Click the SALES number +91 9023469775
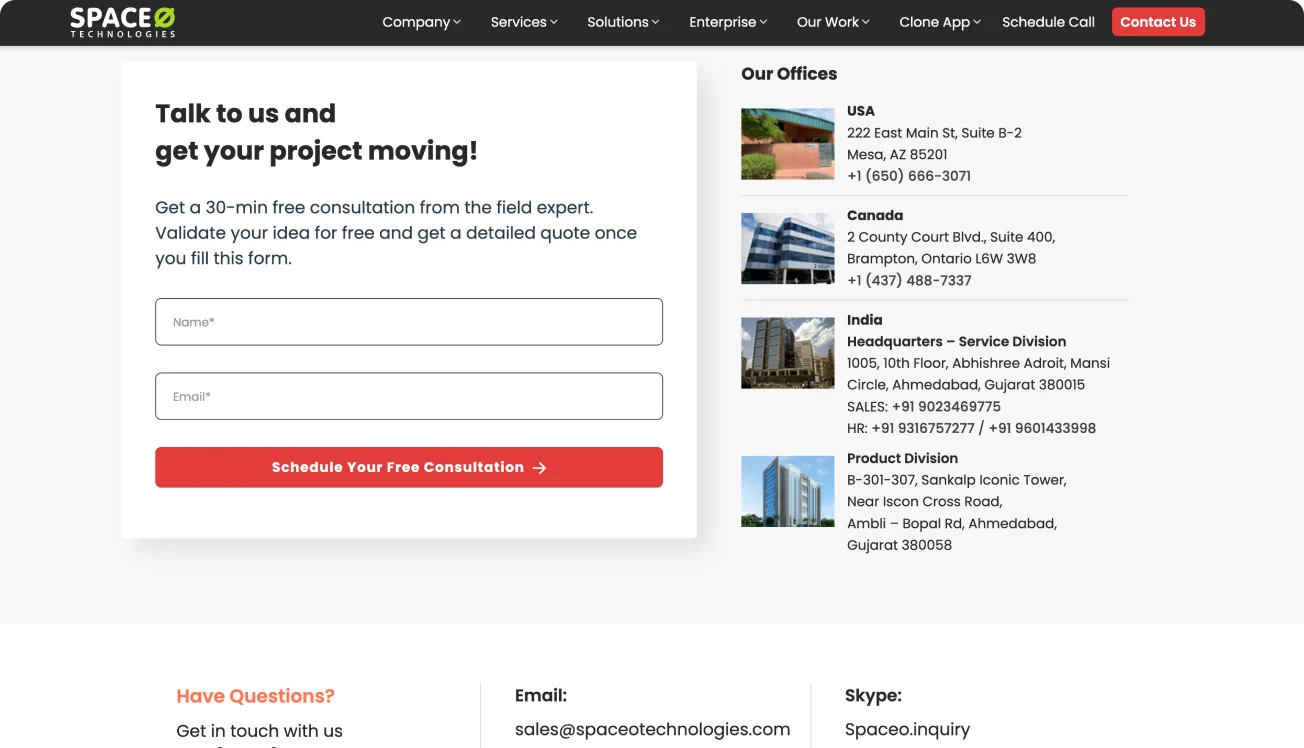The image size is (1304, 748). pos(946,407)
